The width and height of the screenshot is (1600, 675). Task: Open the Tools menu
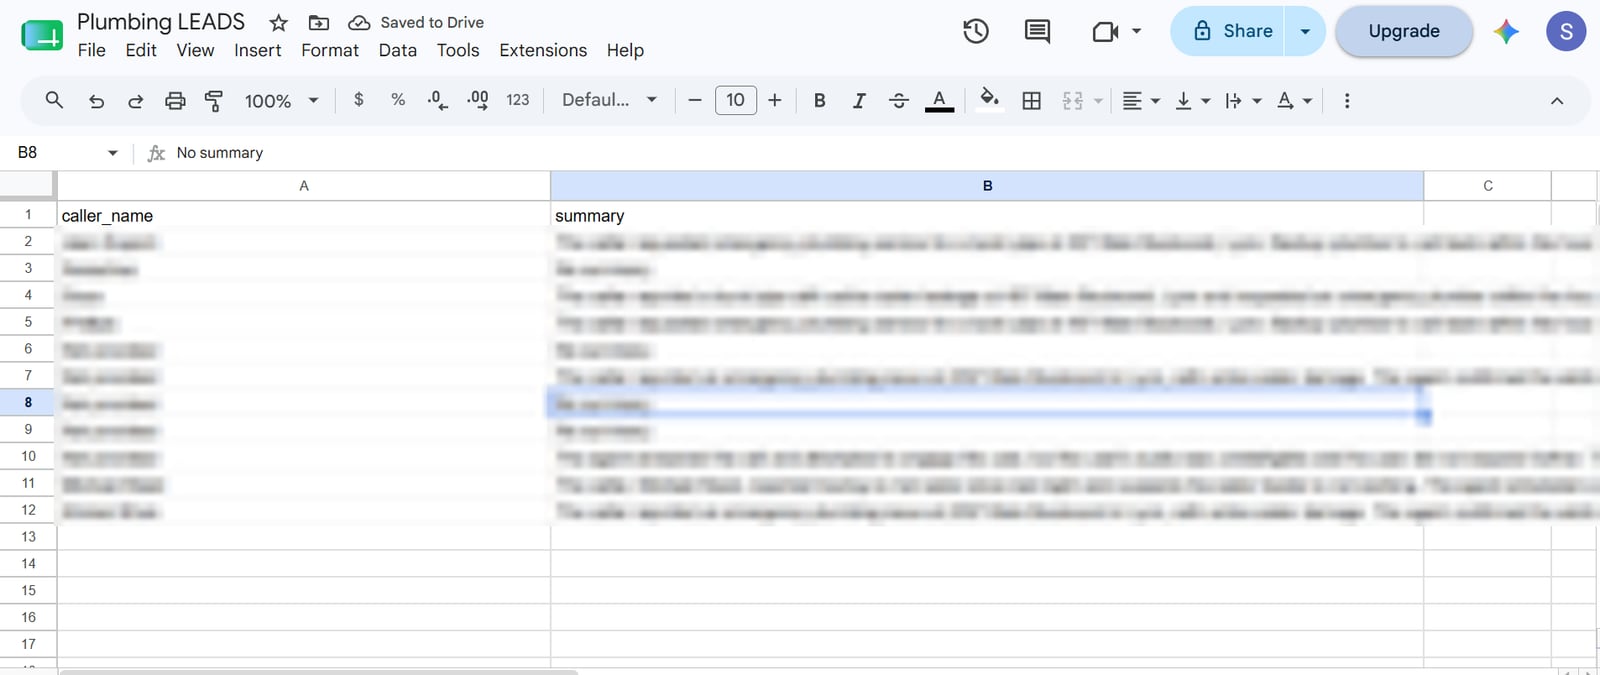458,50
